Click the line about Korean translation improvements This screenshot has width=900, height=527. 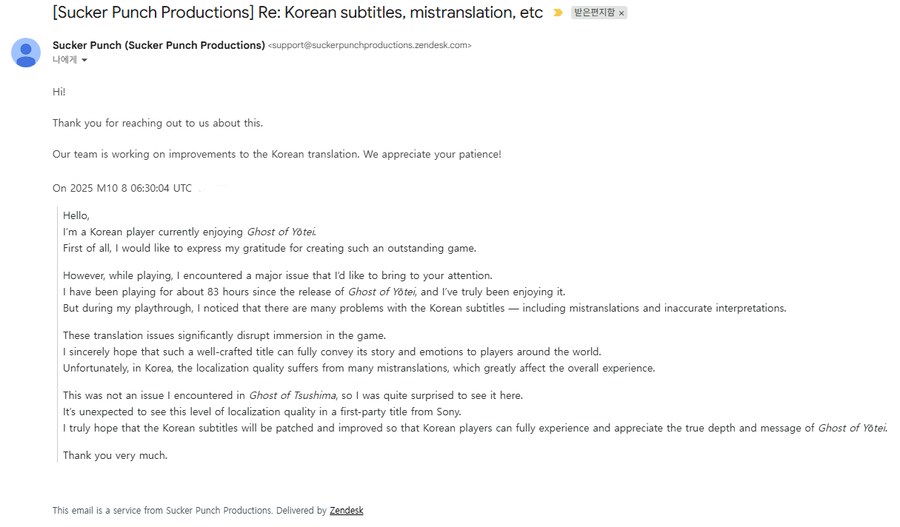(x=277, y=154)
